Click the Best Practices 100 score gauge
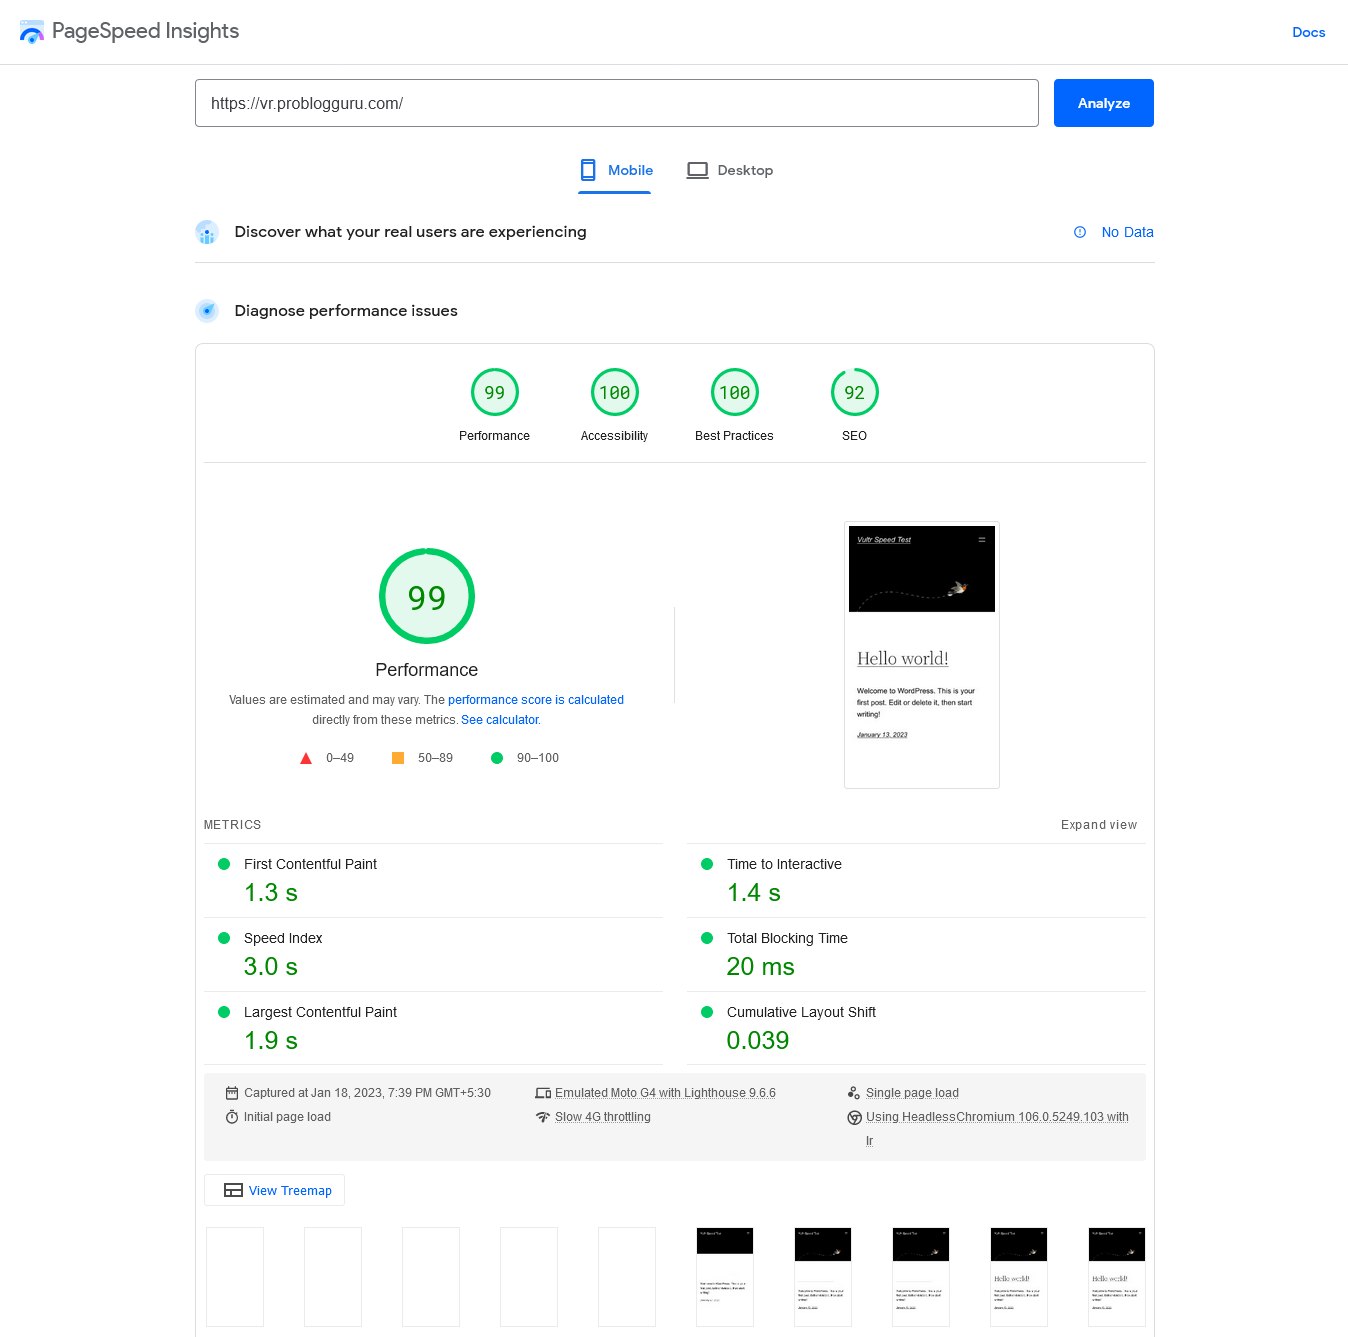This screenshot has height=1337, width=1348. pos(734,393)
